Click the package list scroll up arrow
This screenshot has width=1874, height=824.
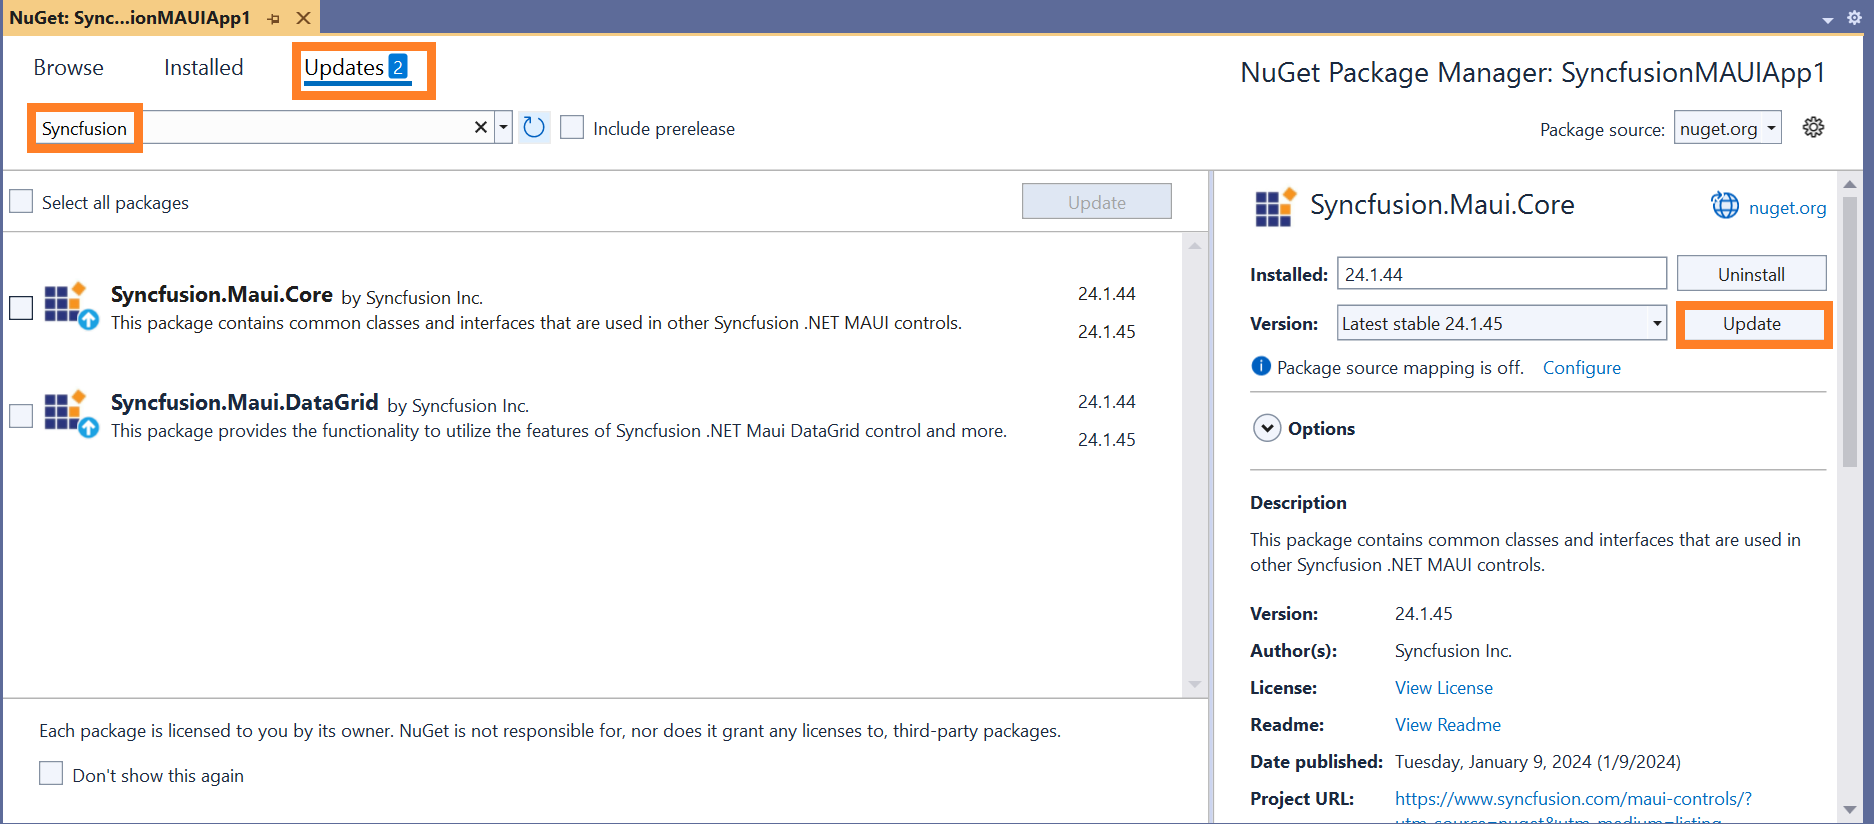tap(1194, 245)
